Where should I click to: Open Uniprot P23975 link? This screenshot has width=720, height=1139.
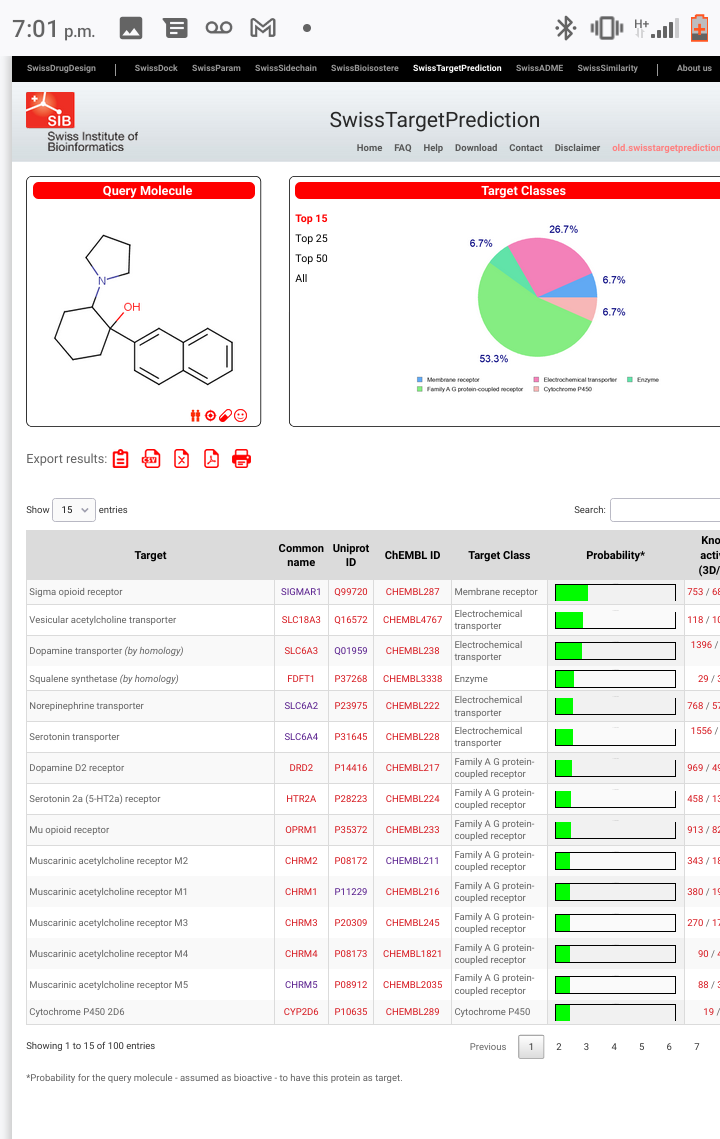pyautogui.click(x=351, y=705)
